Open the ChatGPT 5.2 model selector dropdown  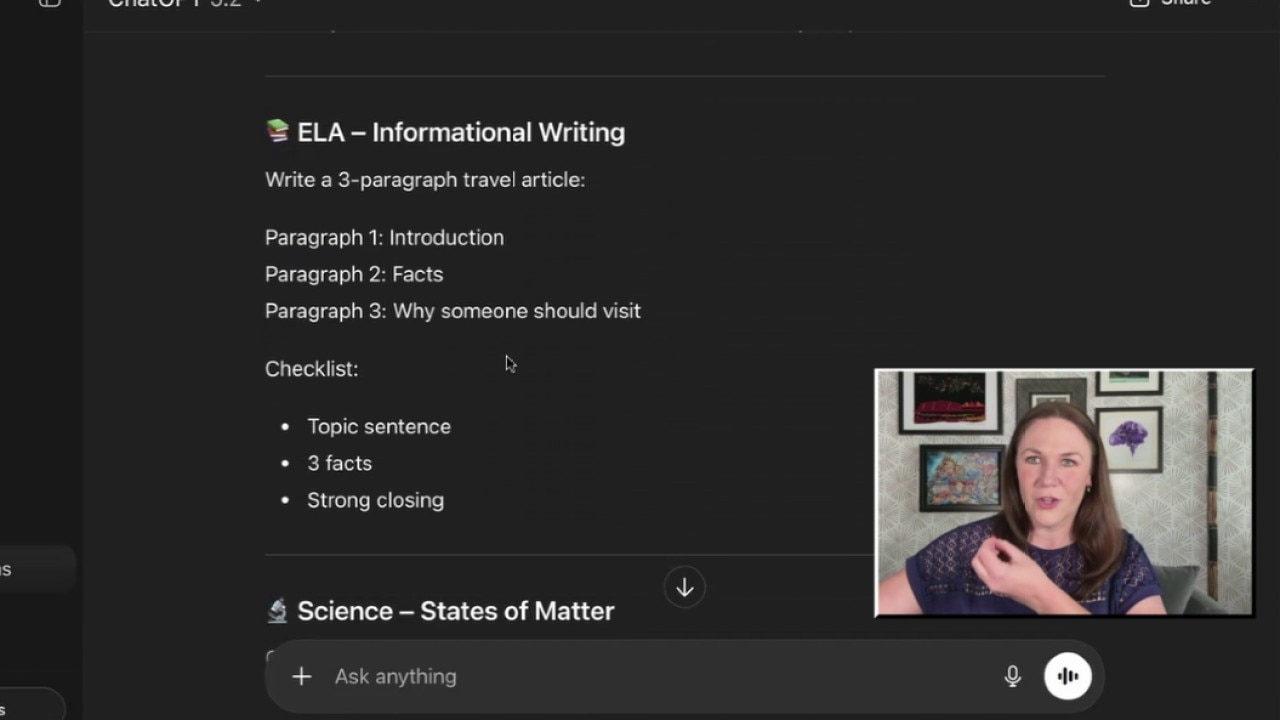[185, 4]
